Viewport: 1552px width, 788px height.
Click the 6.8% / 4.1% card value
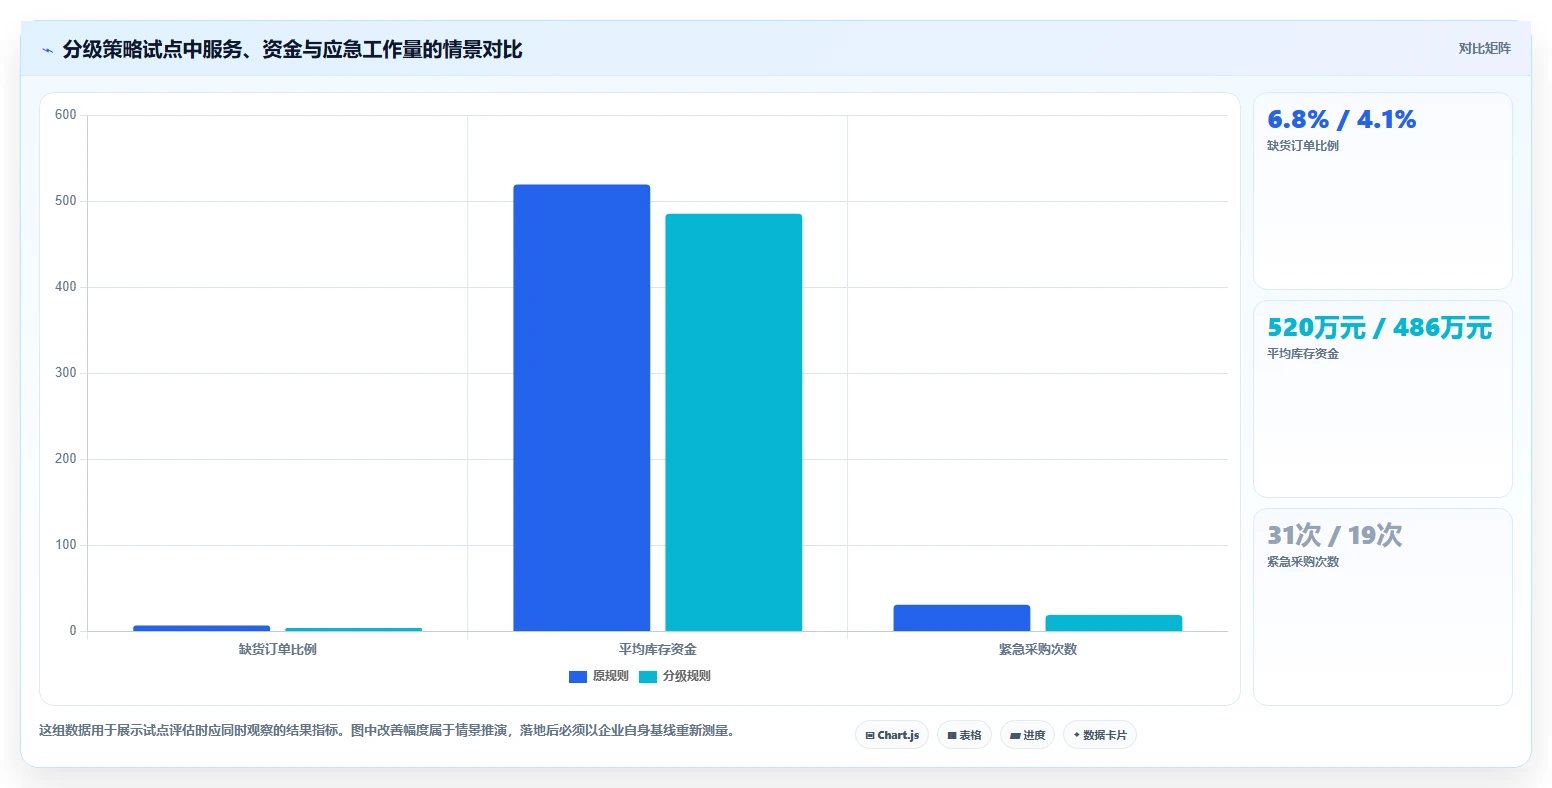[x=1342, y=120]
